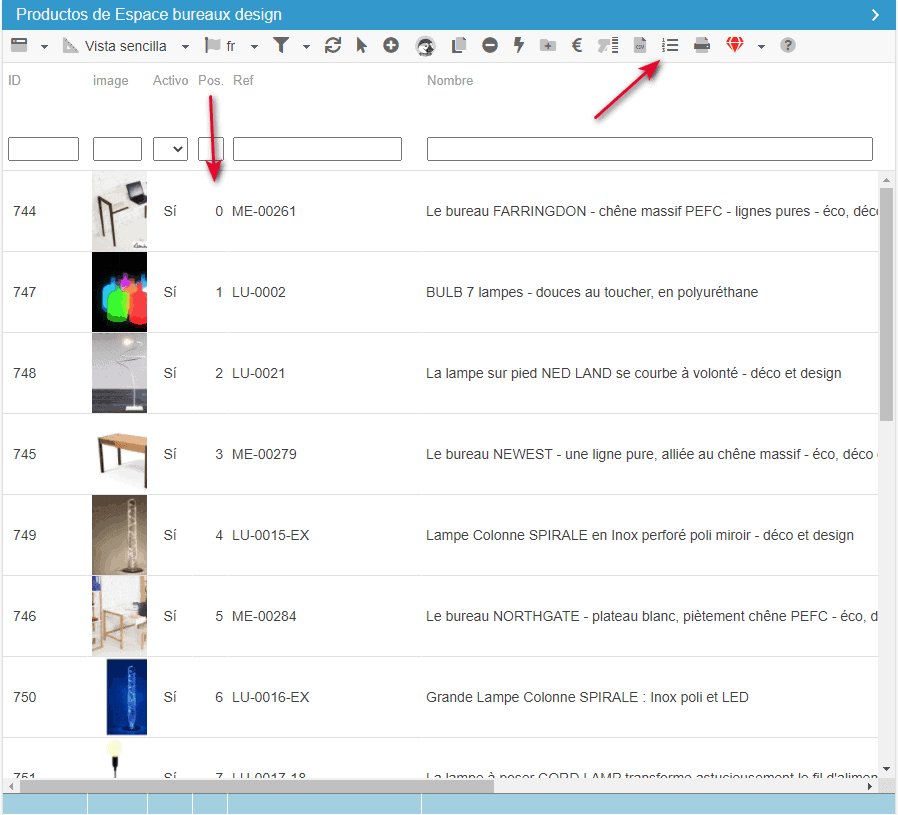Sort by the Activo column header
Screen dimensions: 898x815
tap(170, 81)
